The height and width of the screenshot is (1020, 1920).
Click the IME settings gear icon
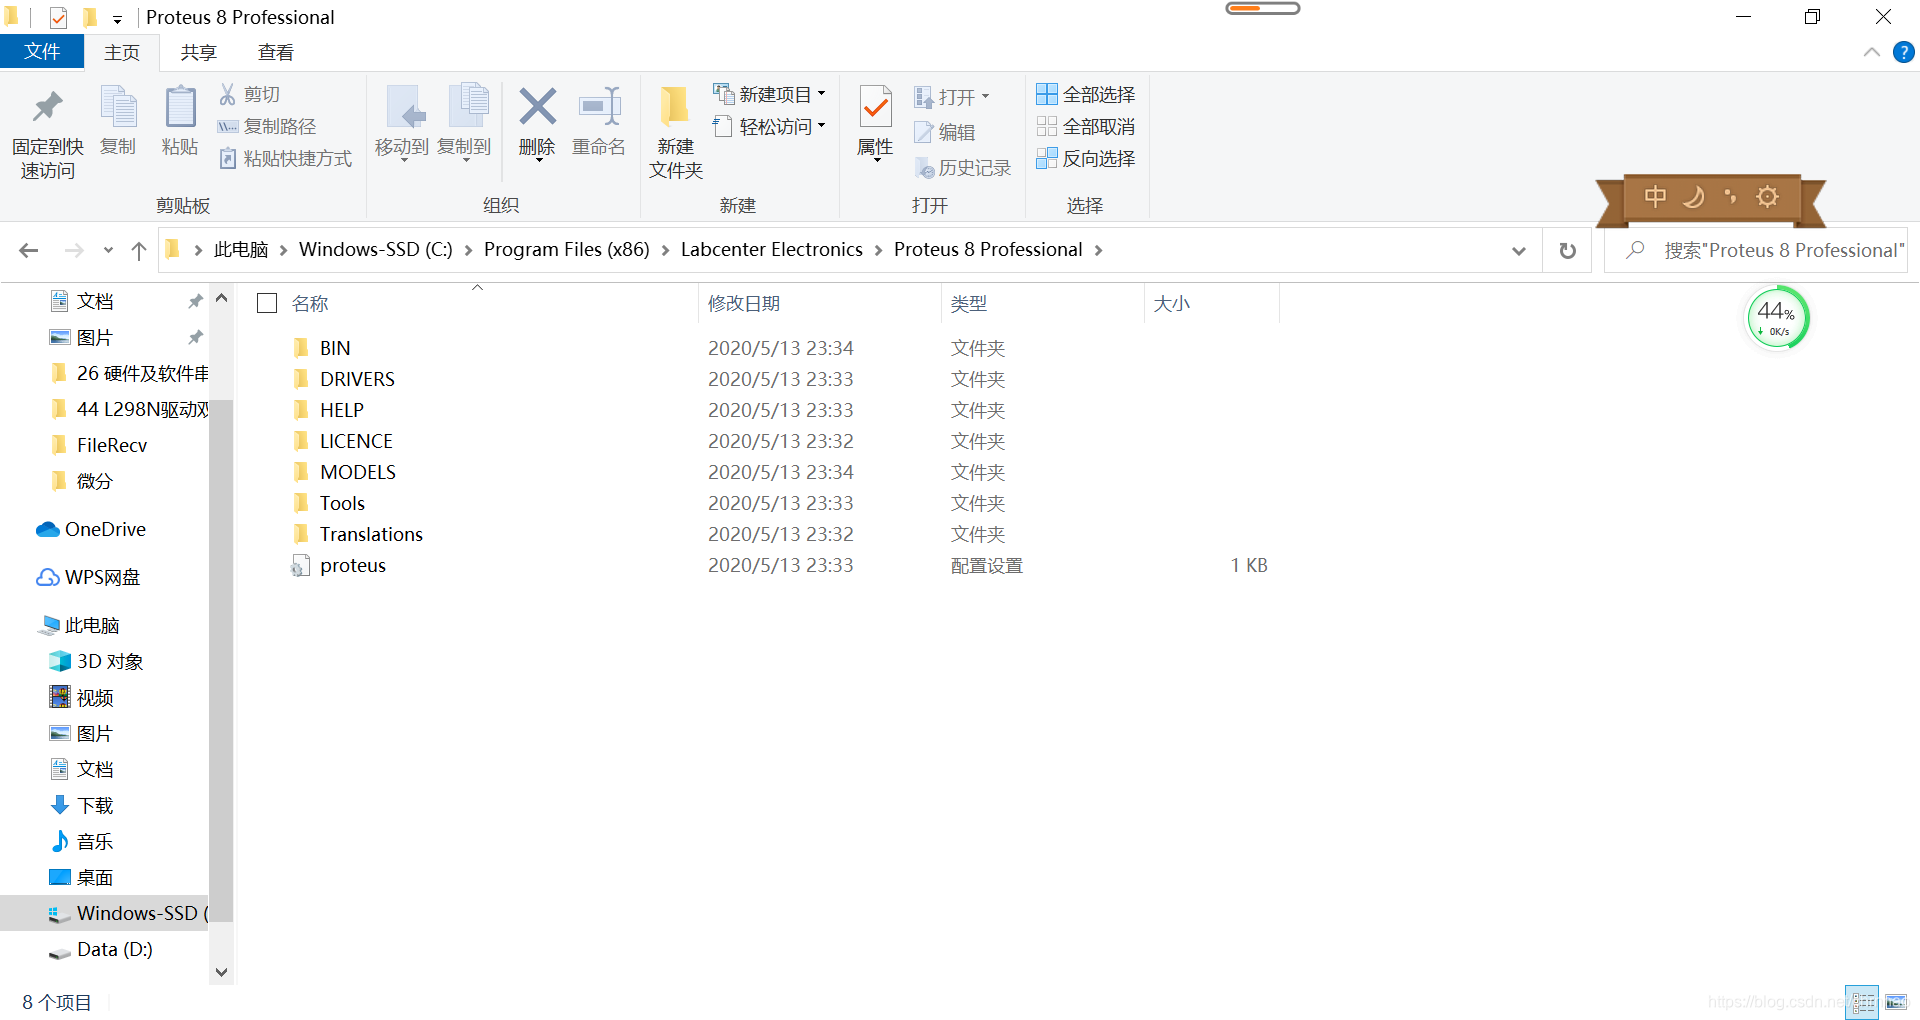coord(1768,196)
